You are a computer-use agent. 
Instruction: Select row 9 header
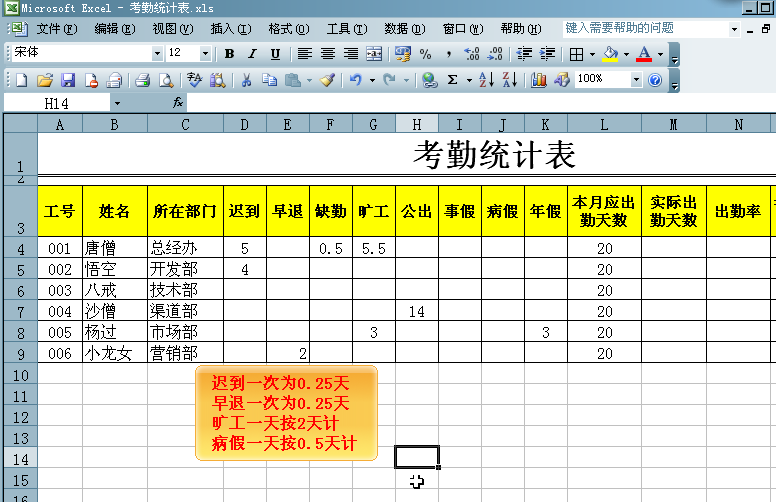(20, 353)
